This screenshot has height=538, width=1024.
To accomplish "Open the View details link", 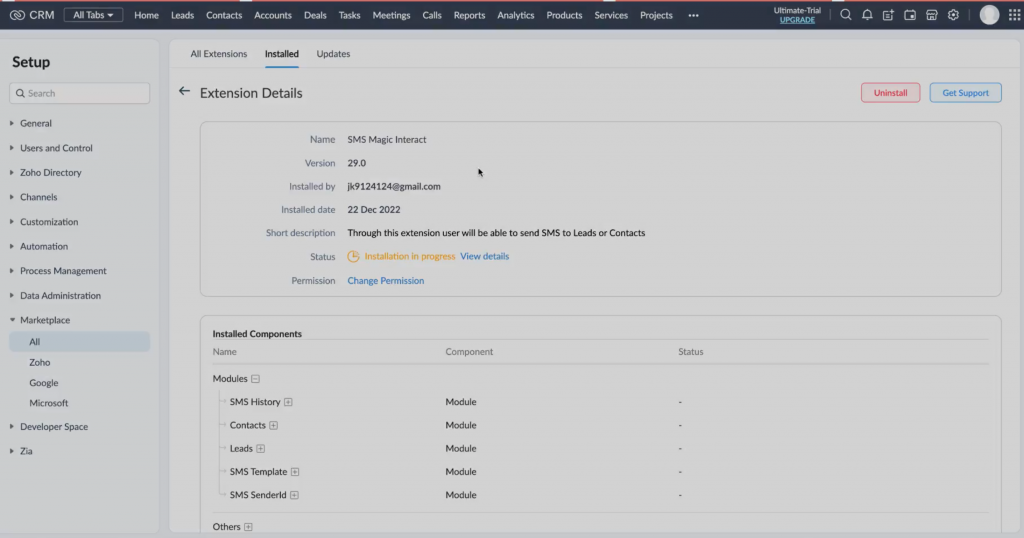I will (485, 257).
